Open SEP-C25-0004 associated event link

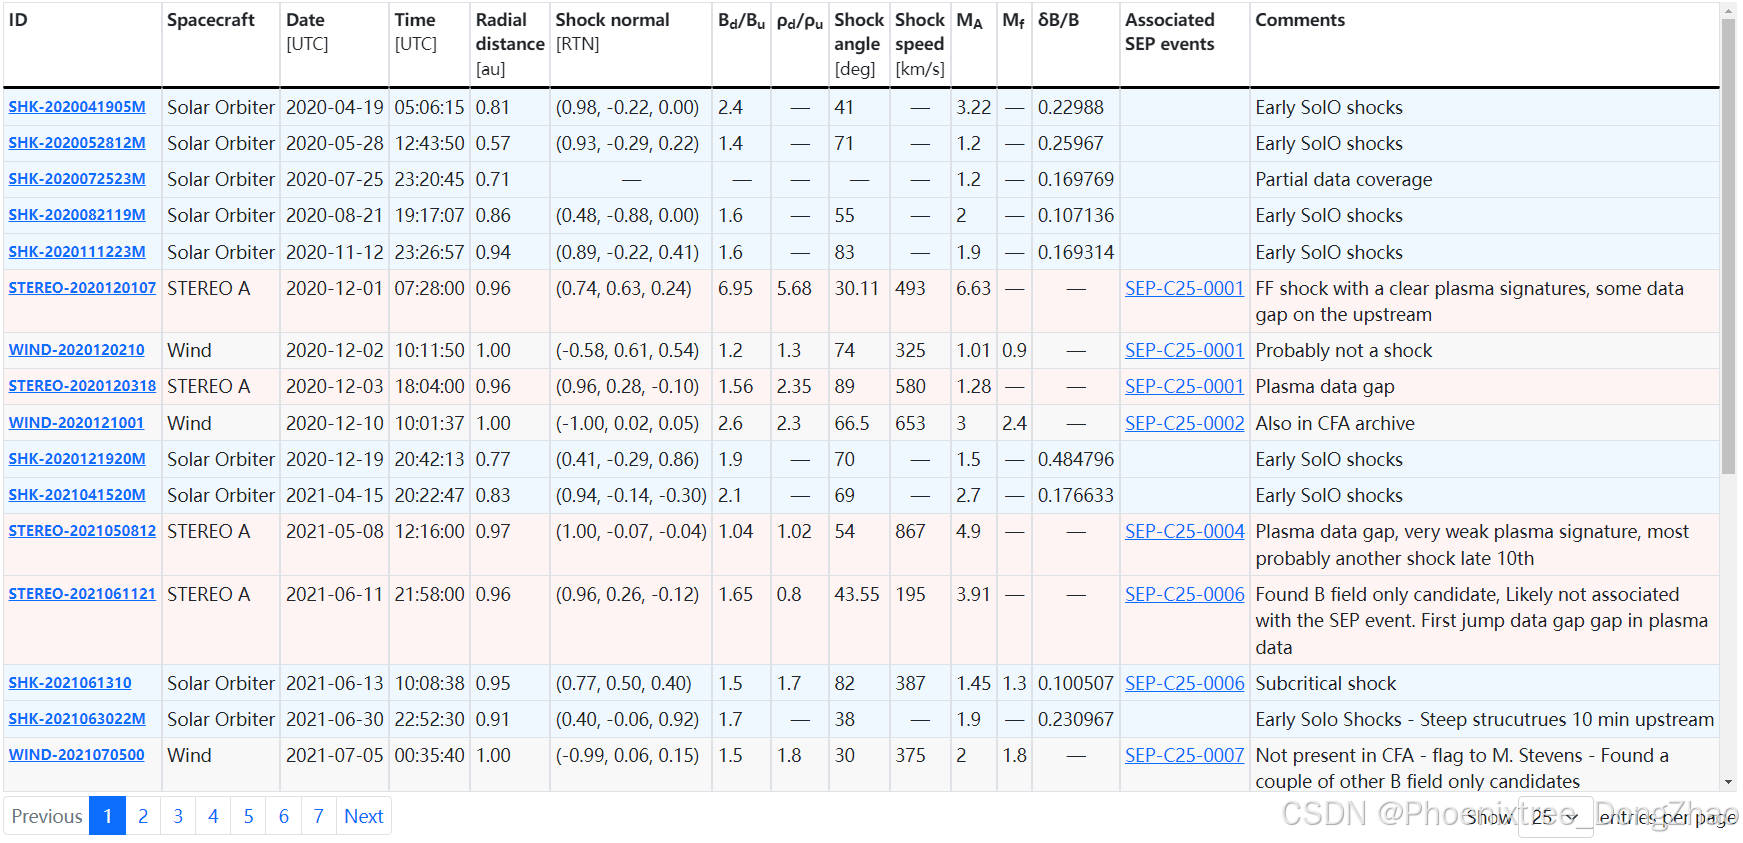[1185, 531]
